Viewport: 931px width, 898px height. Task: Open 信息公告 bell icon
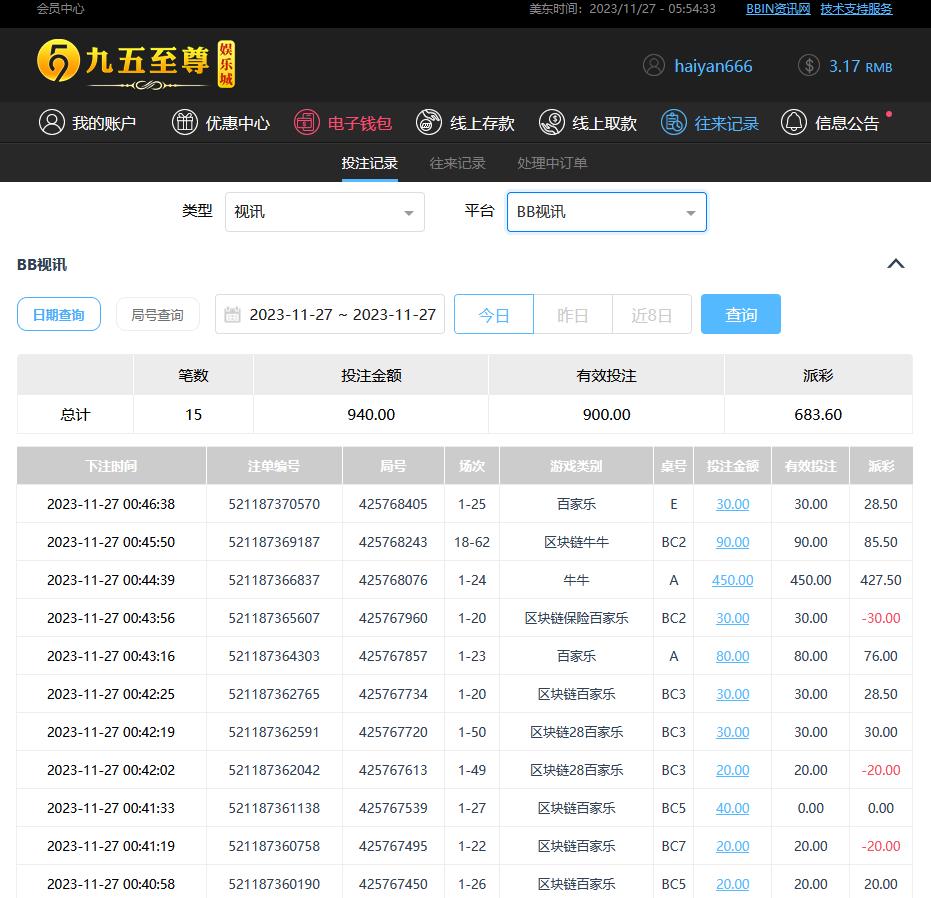click(x=794, y=123)
